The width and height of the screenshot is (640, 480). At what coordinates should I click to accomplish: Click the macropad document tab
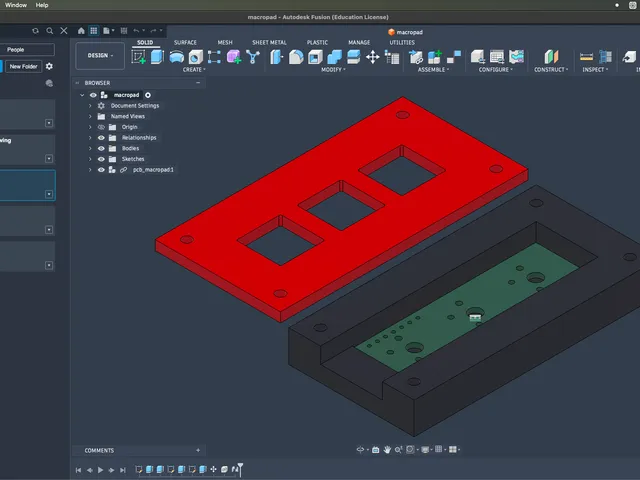click(x=405, y=32)
